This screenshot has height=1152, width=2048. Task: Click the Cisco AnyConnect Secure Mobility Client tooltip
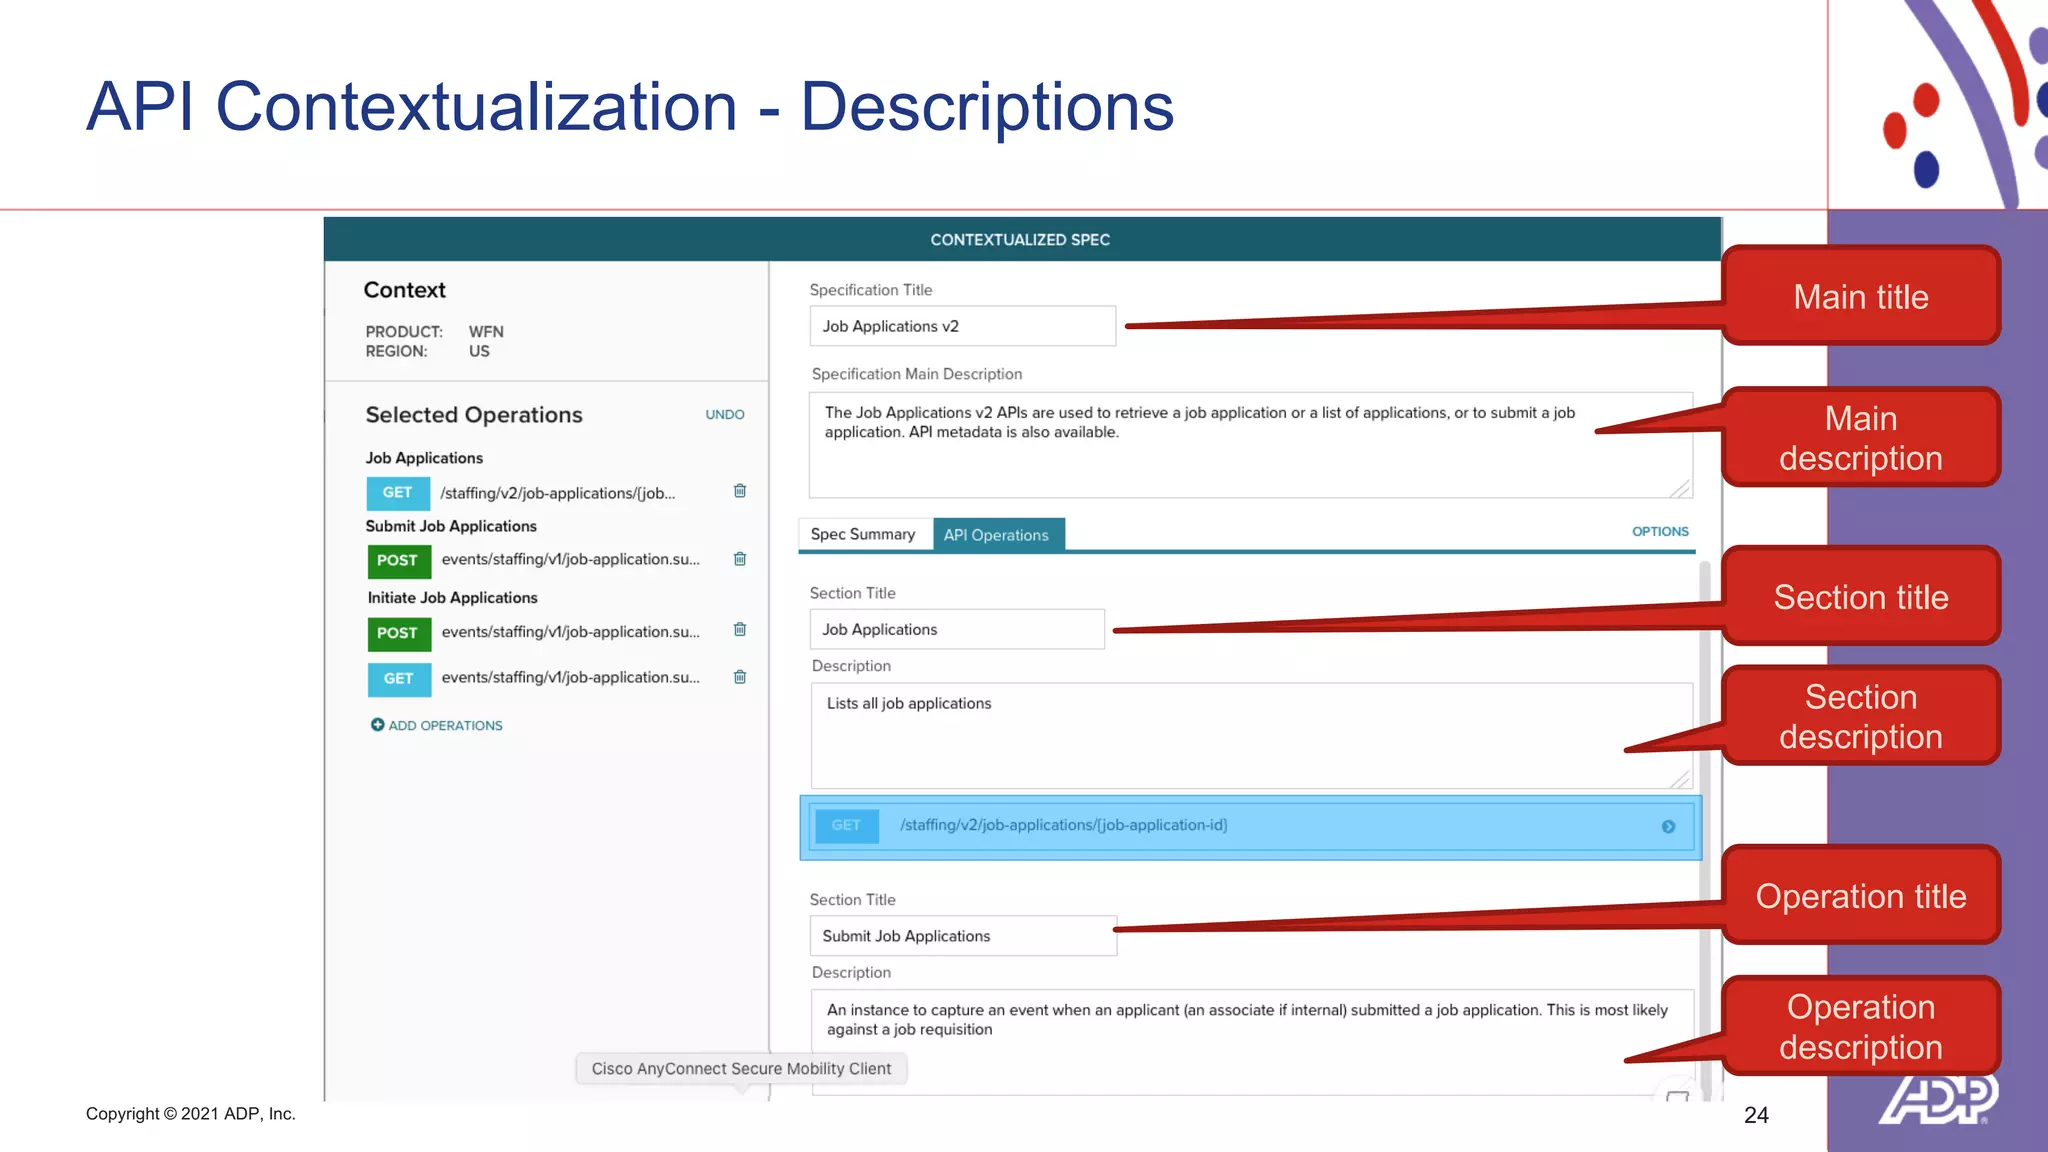coord(741,1068)
